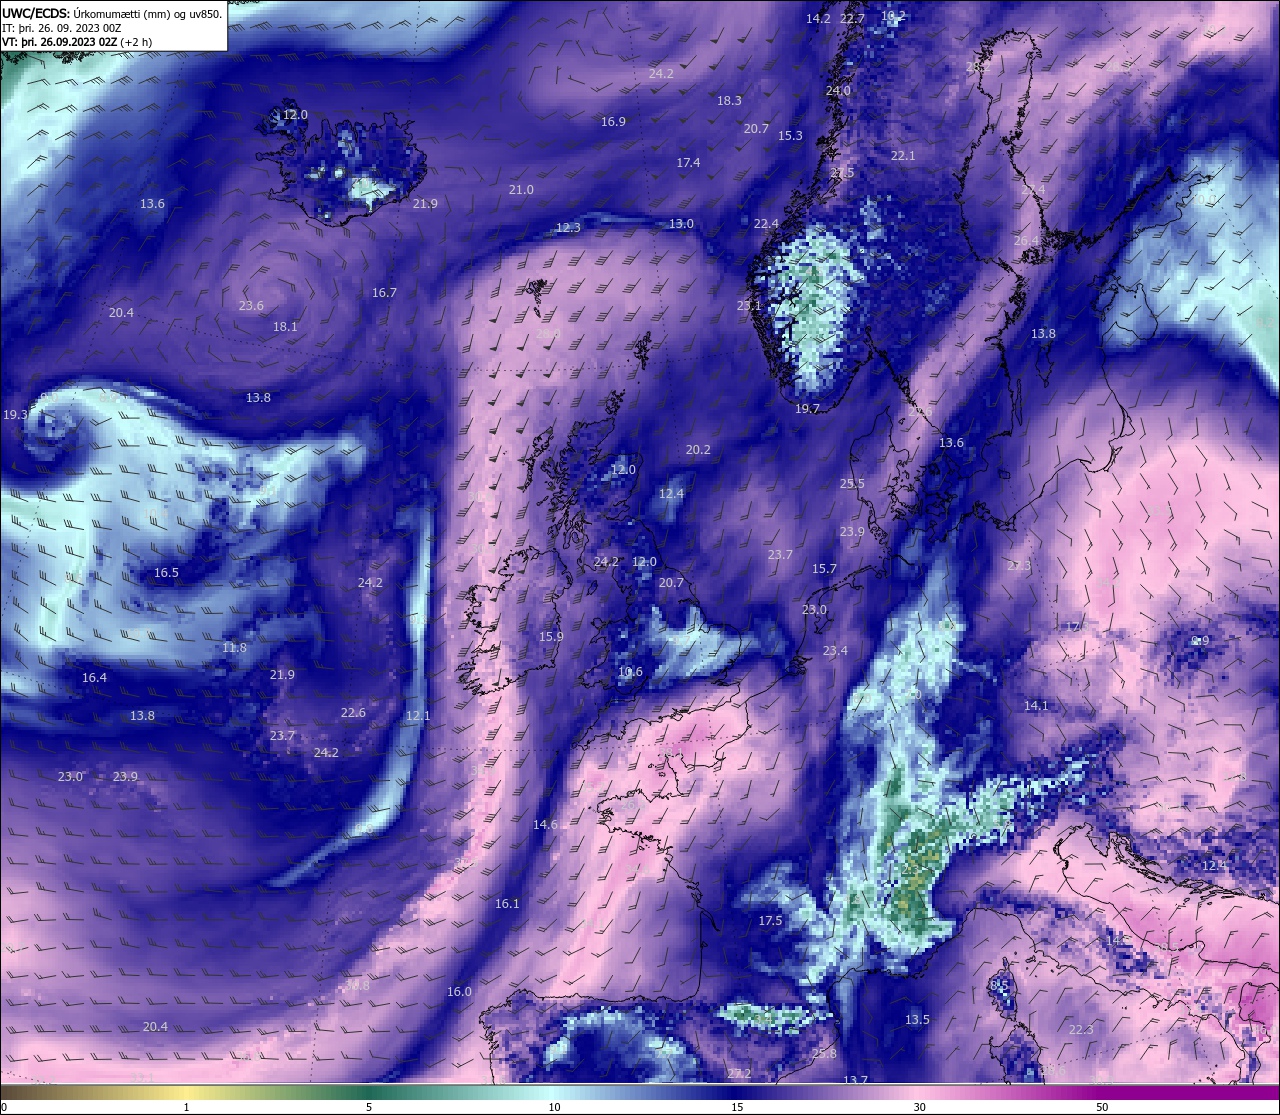Select the 14.1 value label
Image resolution: width=1280 pixels, height=1115 pixels.
(1036, 706)
